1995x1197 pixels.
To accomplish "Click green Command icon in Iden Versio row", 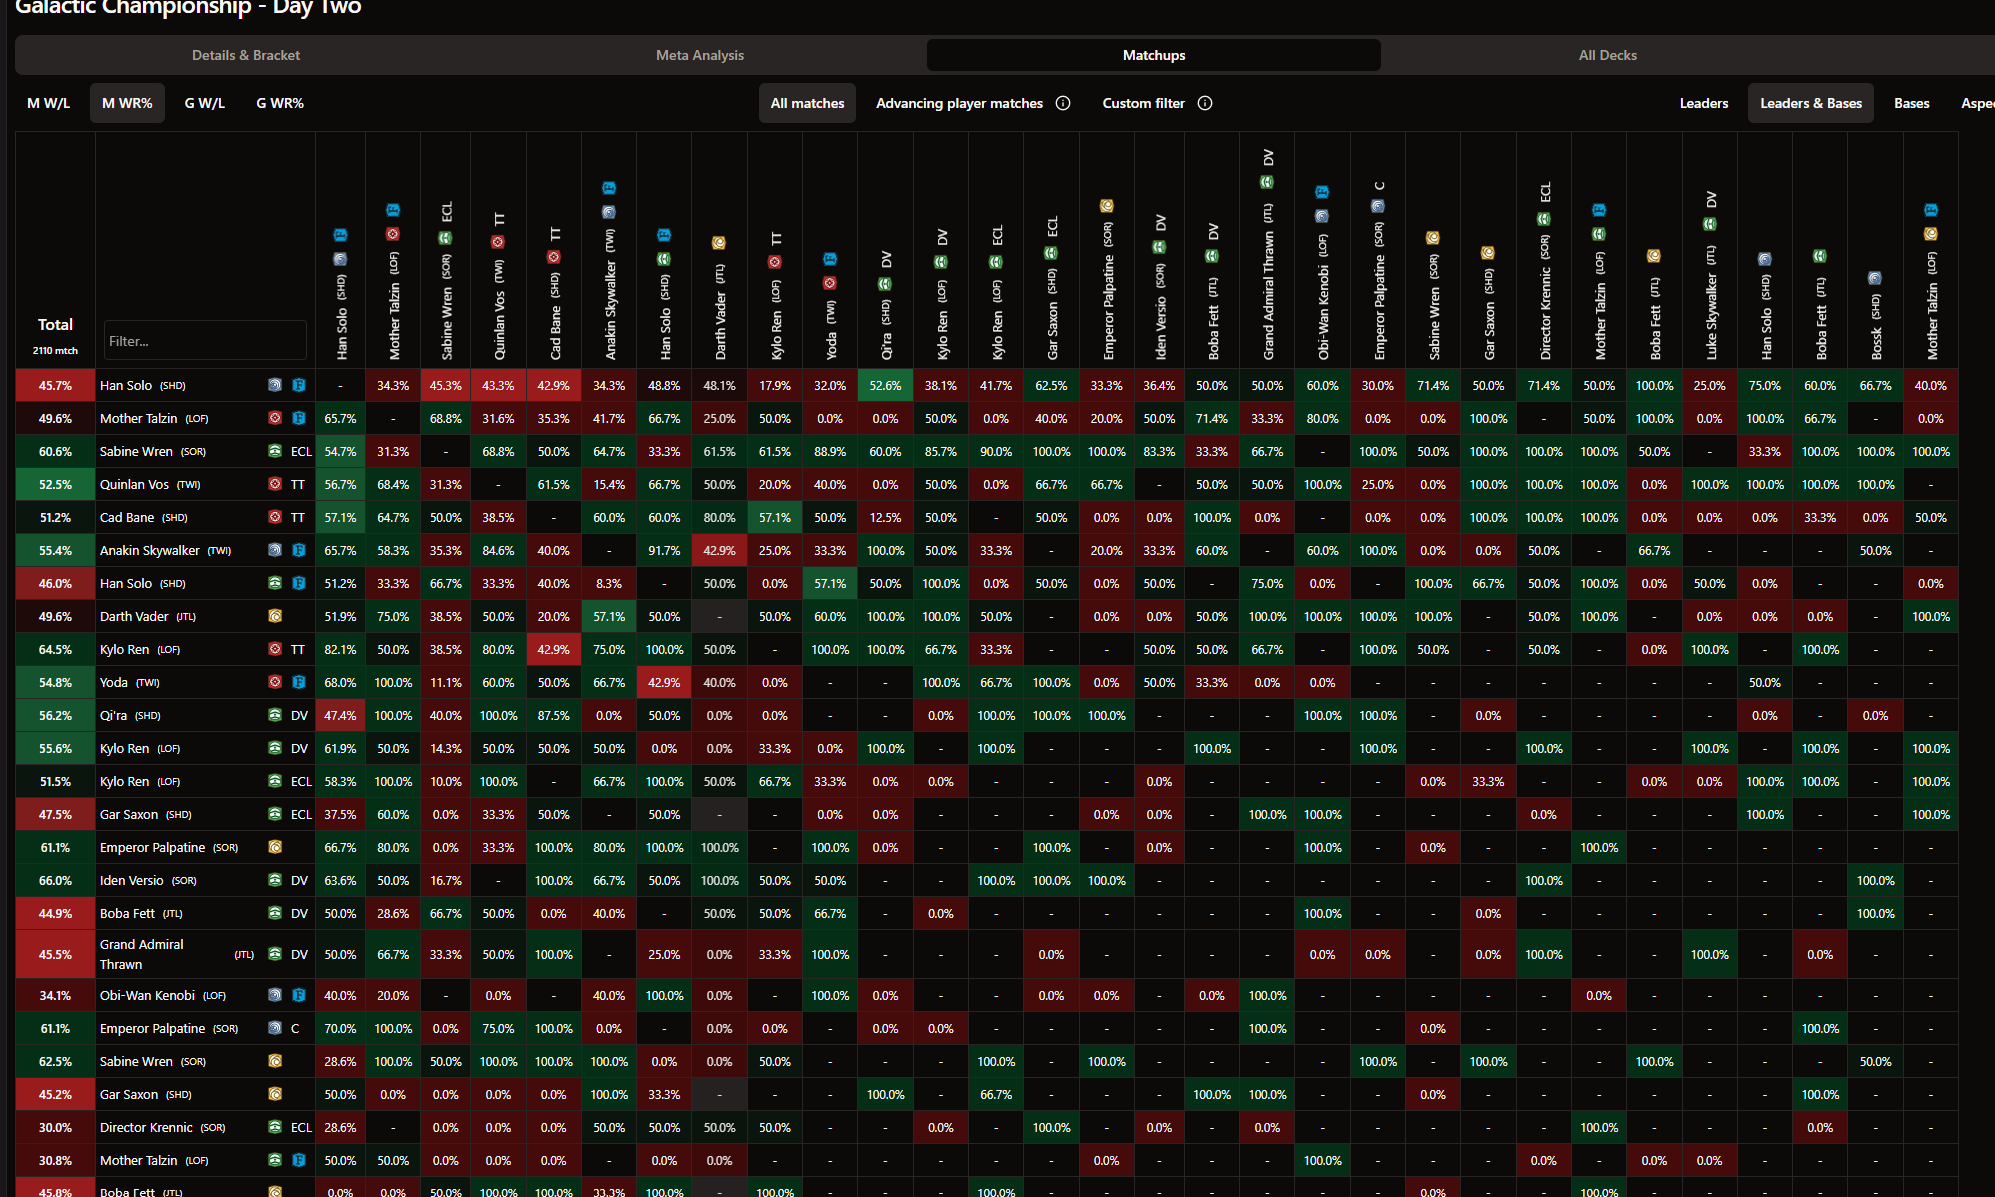I will [275, 880].
